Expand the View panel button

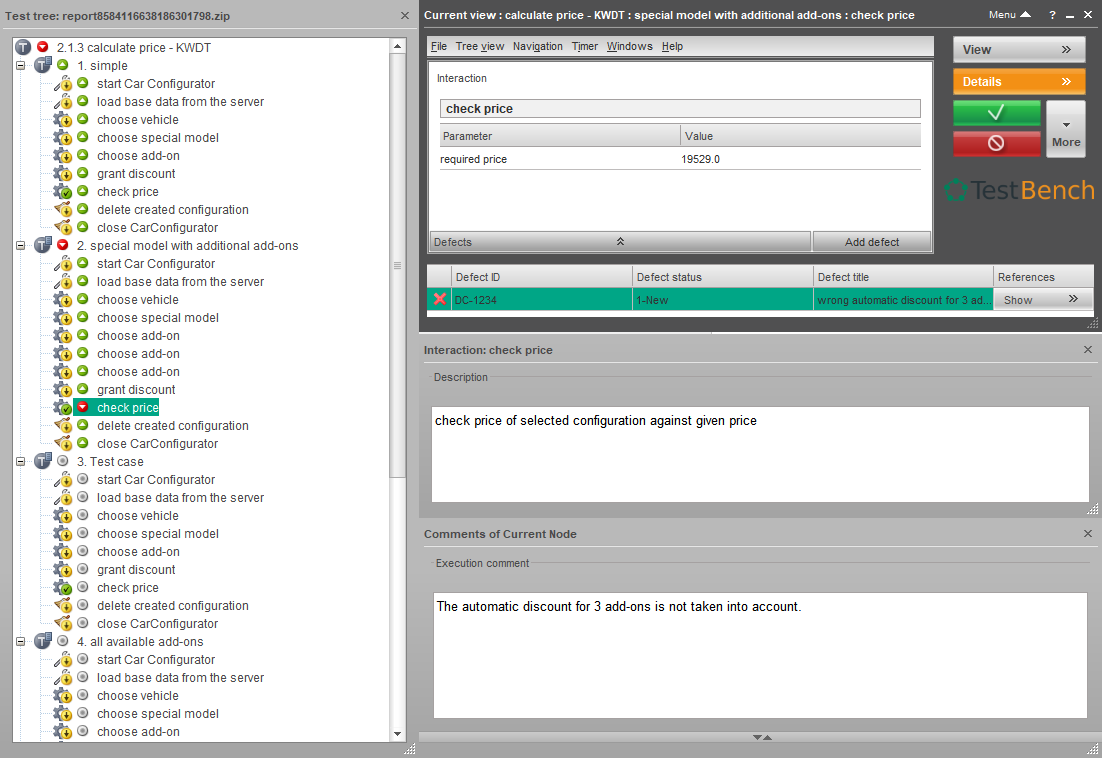(x=1018, y=50)
